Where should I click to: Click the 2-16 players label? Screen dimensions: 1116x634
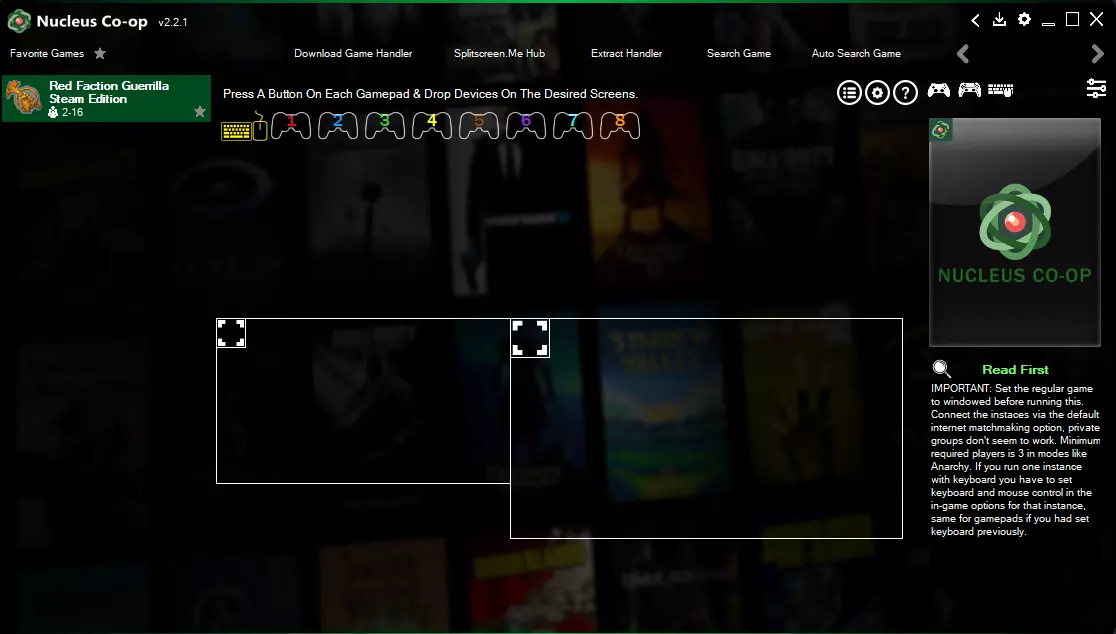tap(73, 112)
